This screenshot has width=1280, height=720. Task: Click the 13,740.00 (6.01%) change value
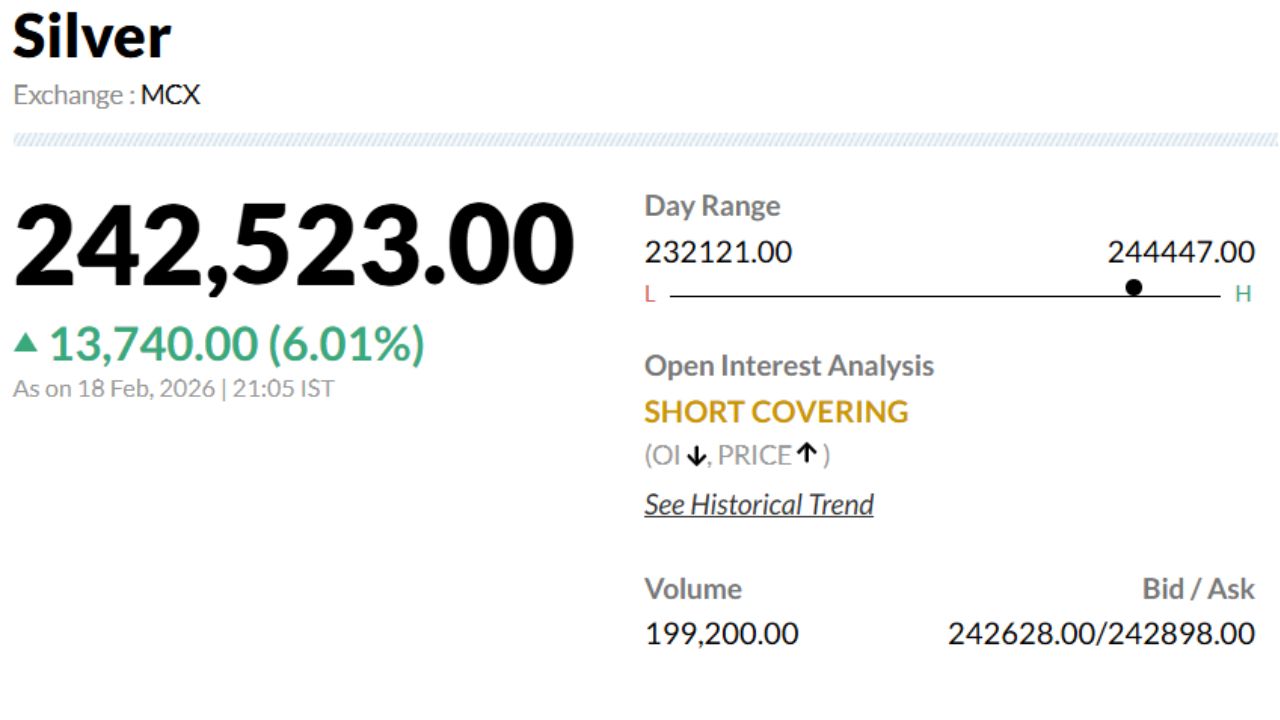[237, 345]
